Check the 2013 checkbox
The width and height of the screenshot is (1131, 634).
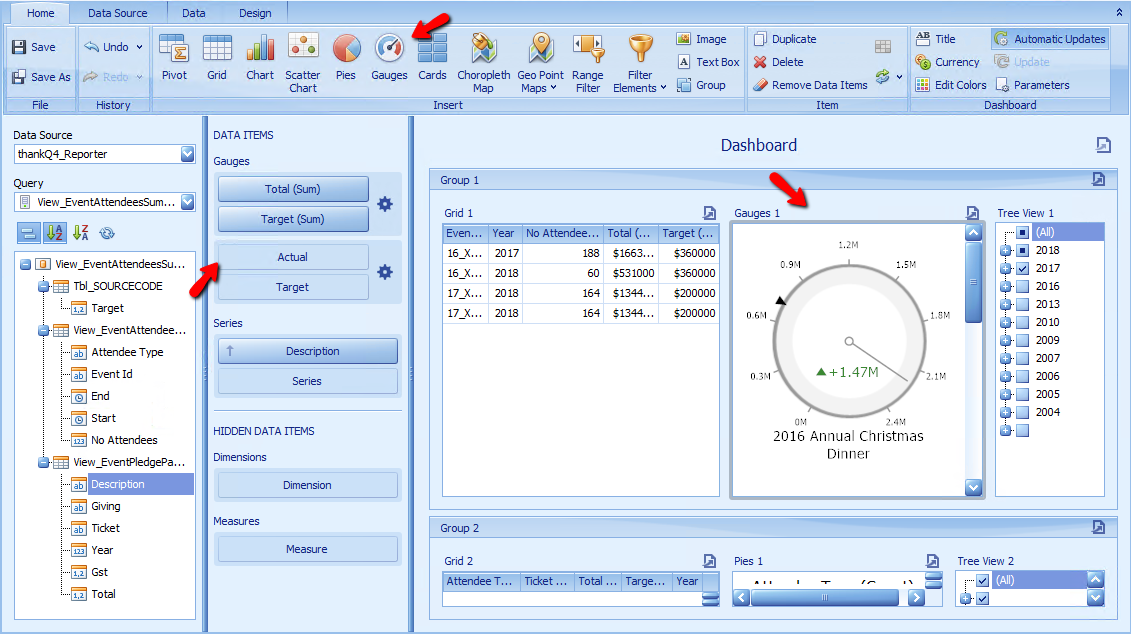(x=1022, y=304)
